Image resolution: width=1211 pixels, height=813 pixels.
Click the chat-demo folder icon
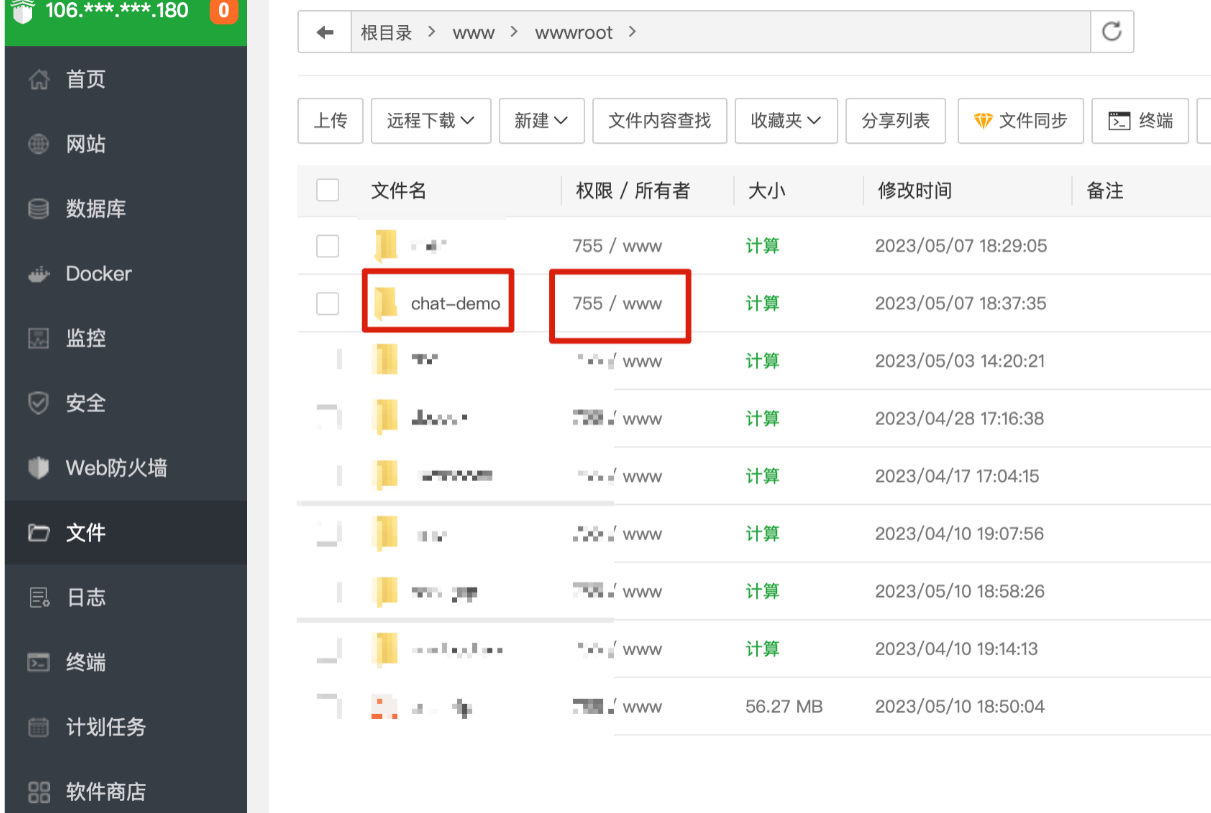(385, 303)
